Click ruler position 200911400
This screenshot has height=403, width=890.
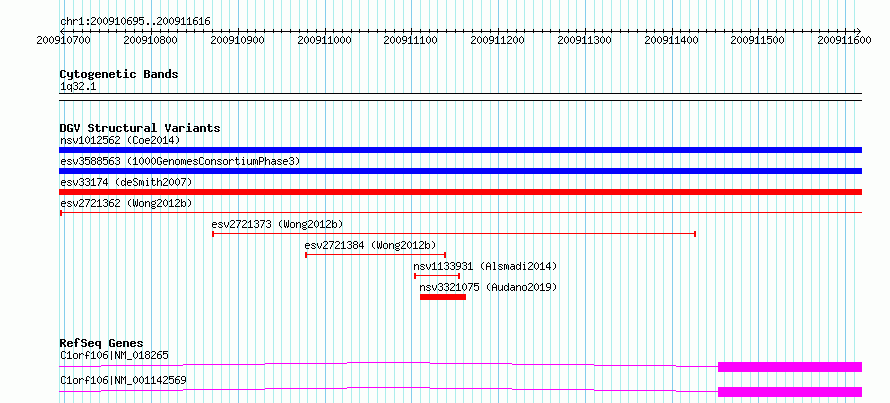672,40
